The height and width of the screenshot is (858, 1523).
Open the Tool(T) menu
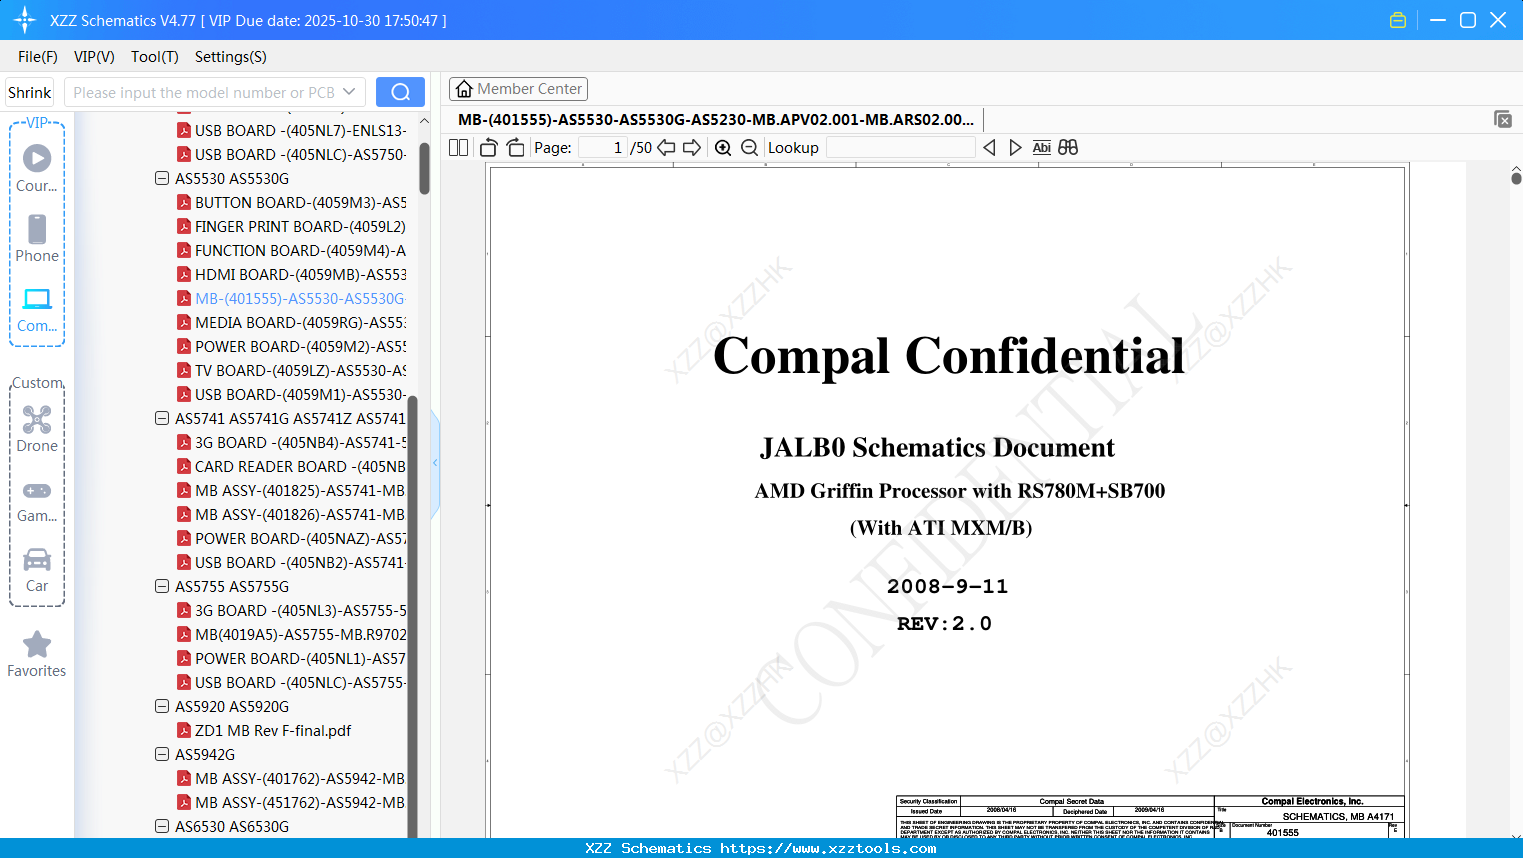click(155, 57)
